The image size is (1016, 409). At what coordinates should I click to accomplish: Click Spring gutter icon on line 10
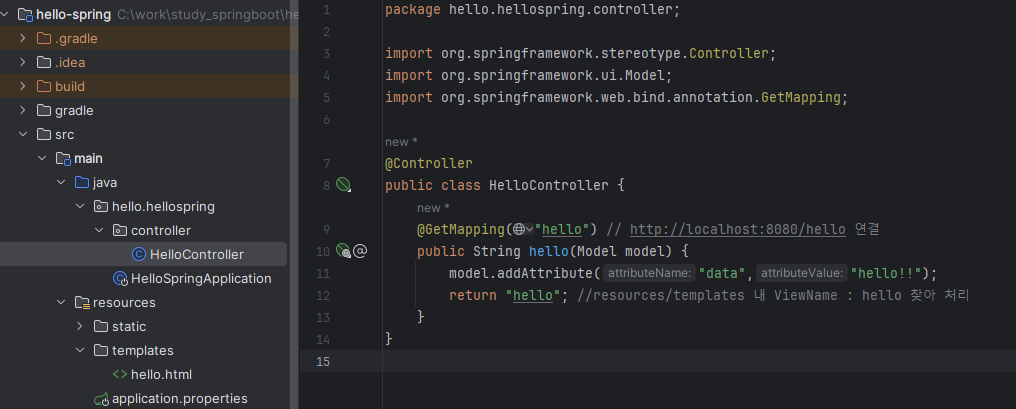tap(343, 251)
